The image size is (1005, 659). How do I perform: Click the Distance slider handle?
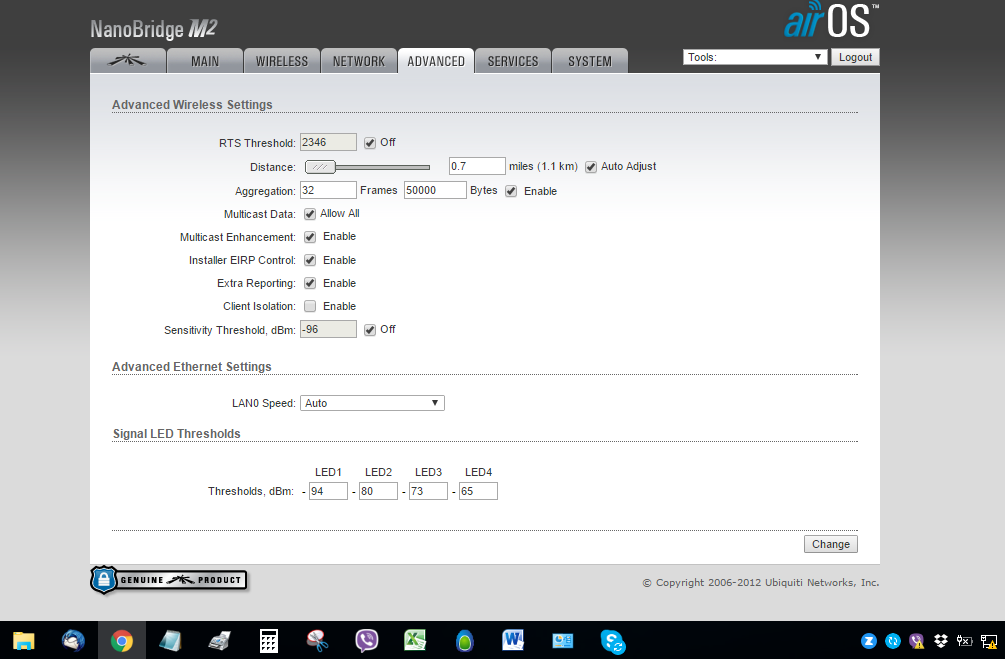click(320, 167)
